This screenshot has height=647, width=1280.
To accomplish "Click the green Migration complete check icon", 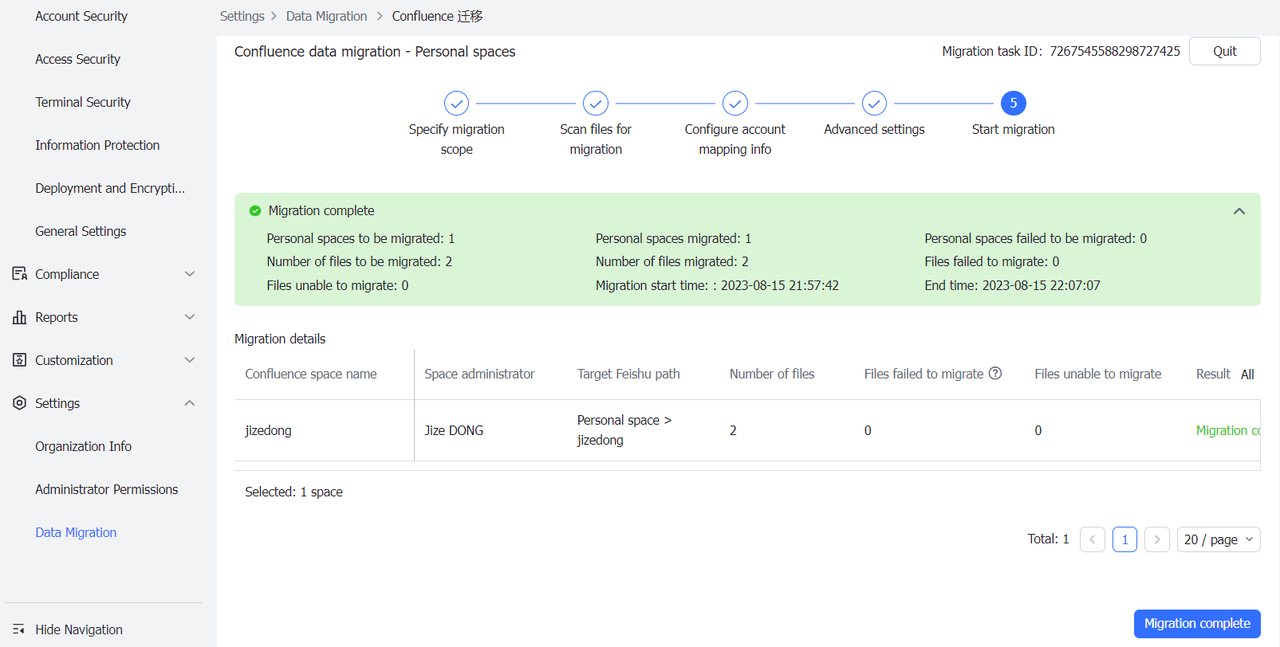I will pyautogui.click(x=255, y=211).
